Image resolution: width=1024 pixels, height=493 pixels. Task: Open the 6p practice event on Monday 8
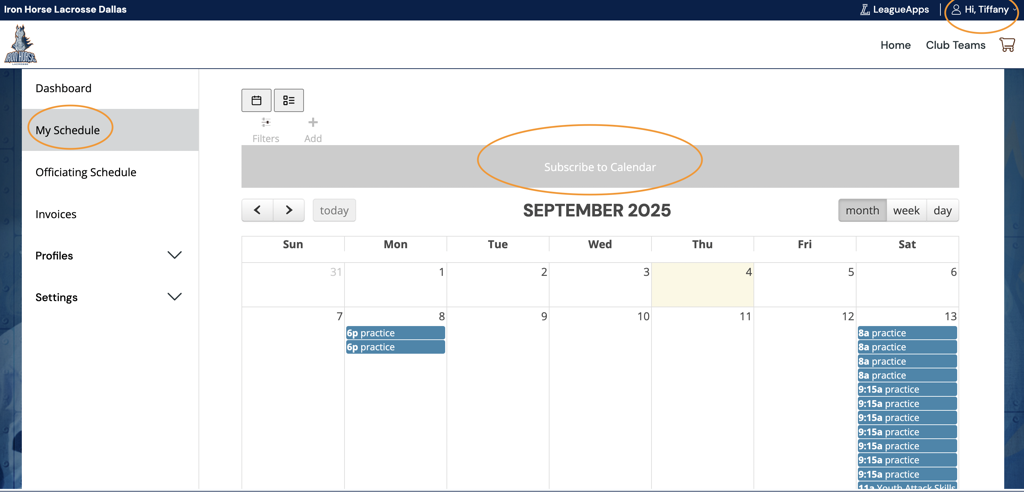pos(395,333)
